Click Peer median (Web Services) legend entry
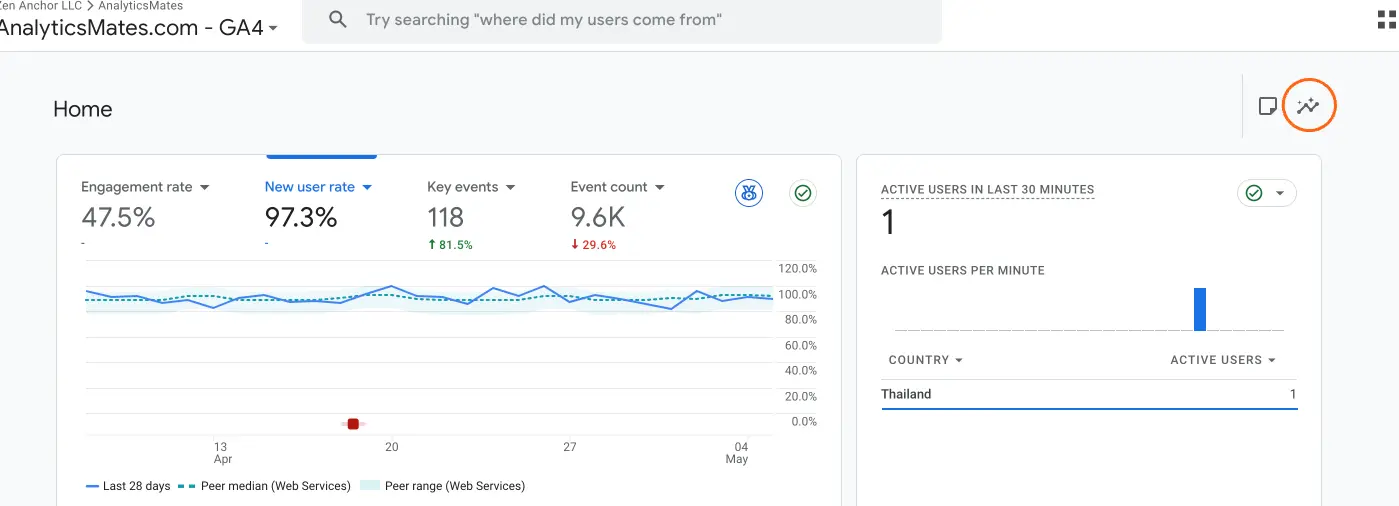This screenshot has height=506, width=1399. pyautogui.click(x=264, y=486)
